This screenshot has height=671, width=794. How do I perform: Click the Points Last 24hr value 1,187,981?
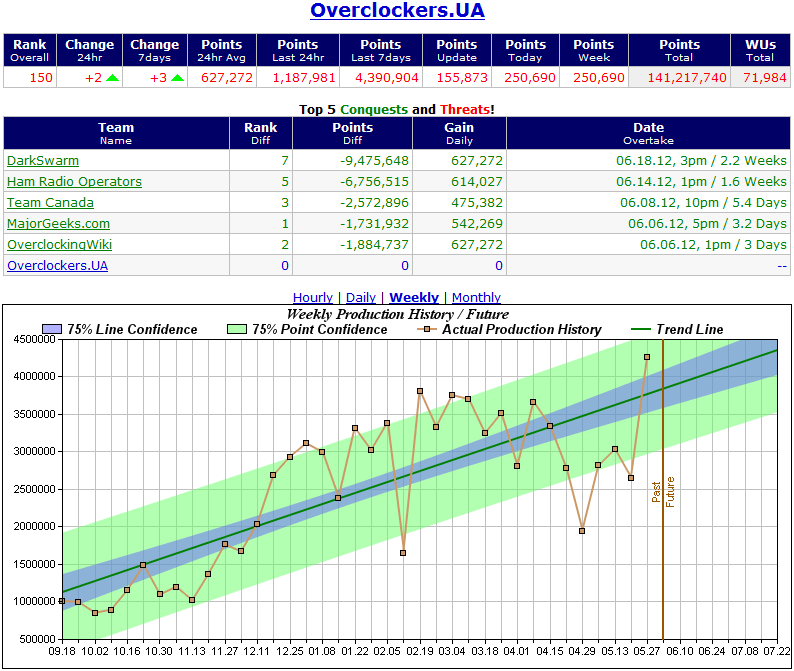click(x=304, y=77)
